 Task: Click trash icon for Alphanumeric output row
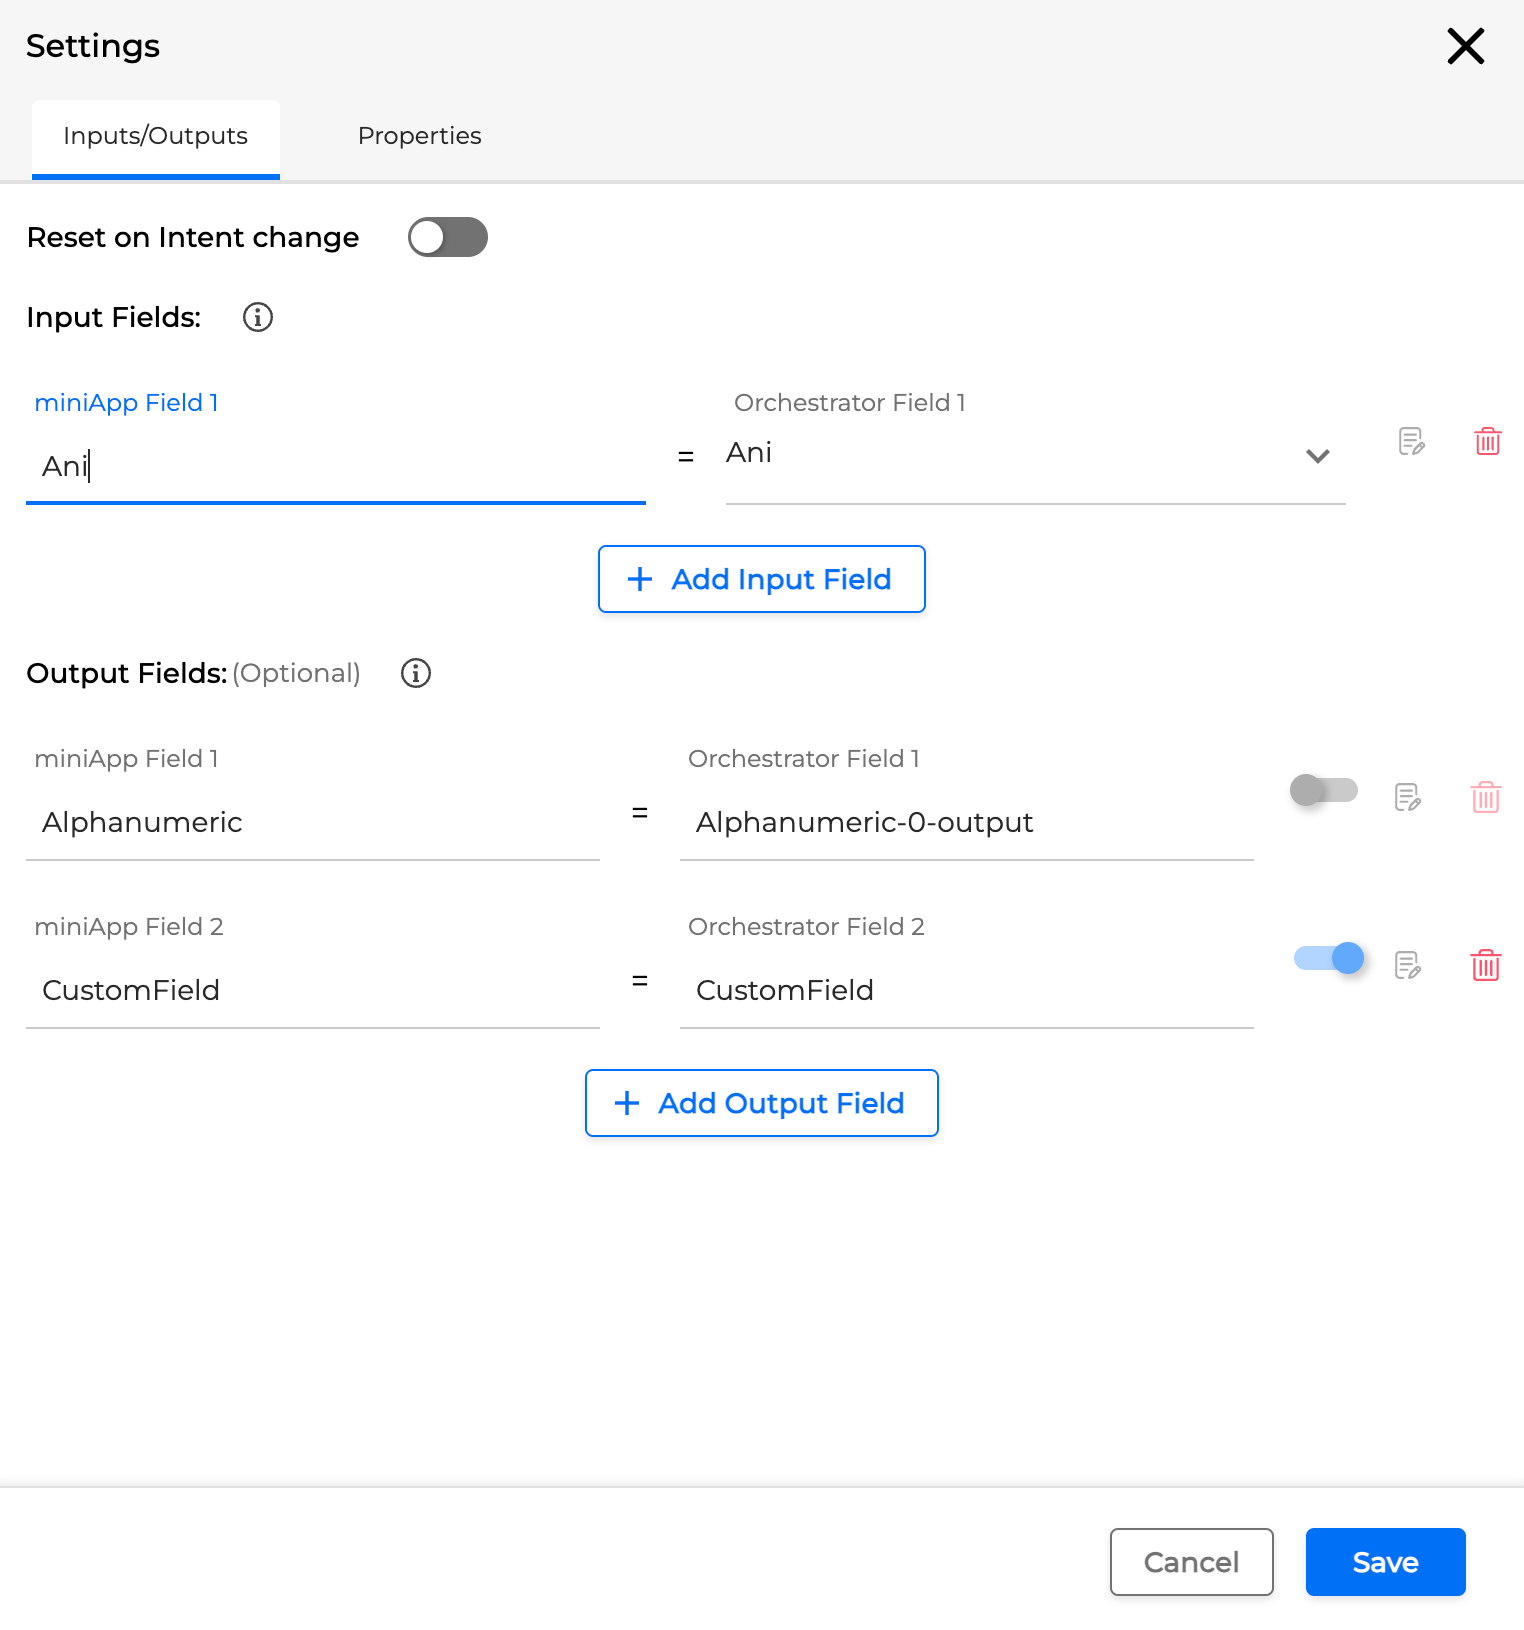(x=1485, y=797)
